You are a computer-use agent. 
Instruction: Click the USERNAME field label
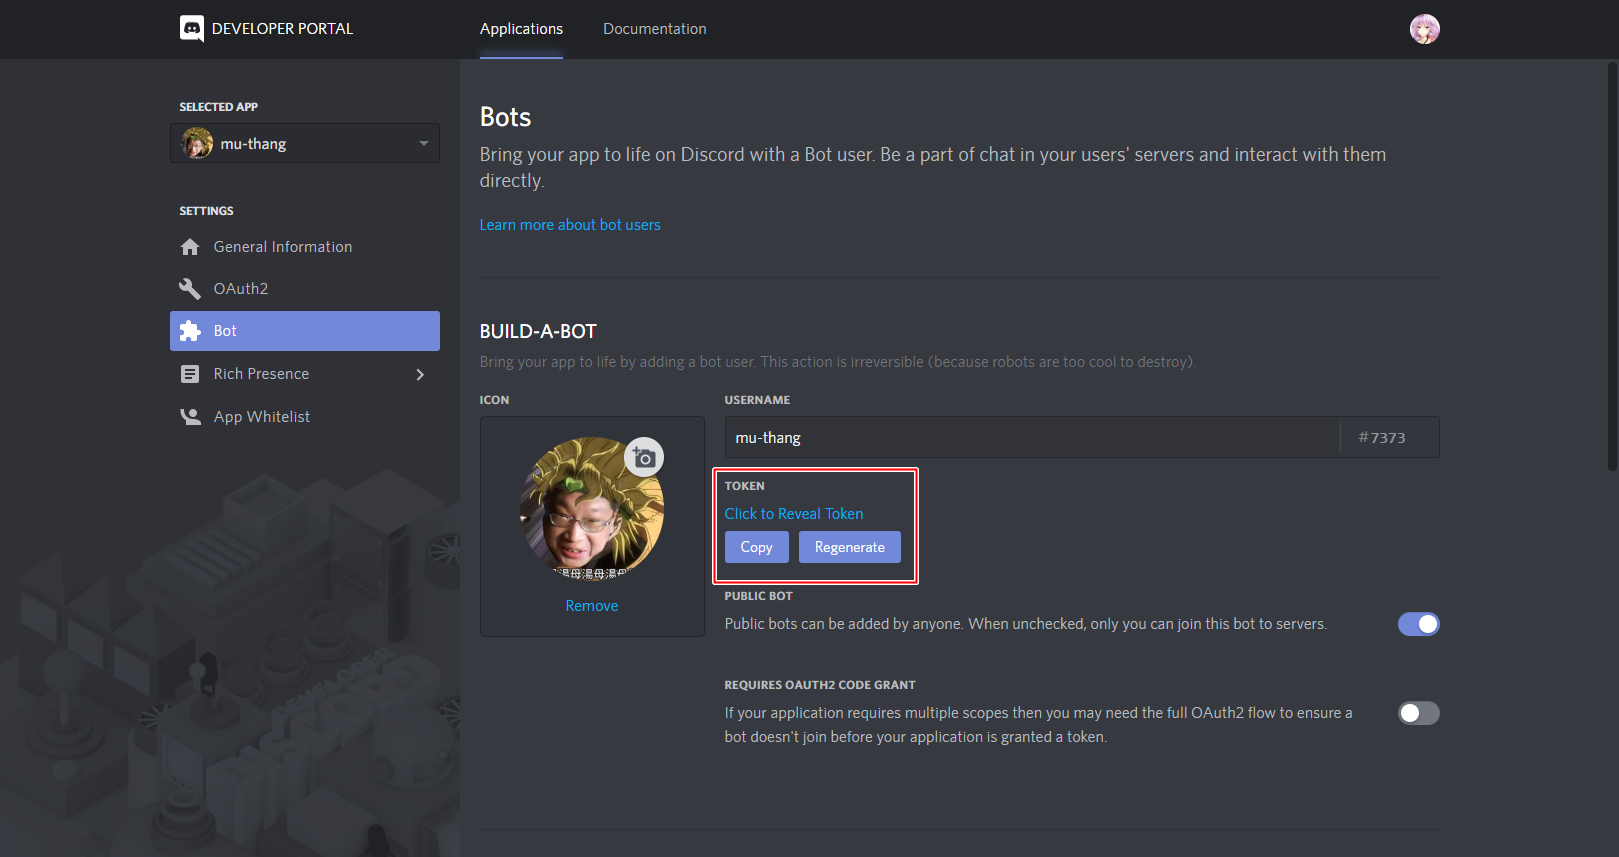point(757,400)
